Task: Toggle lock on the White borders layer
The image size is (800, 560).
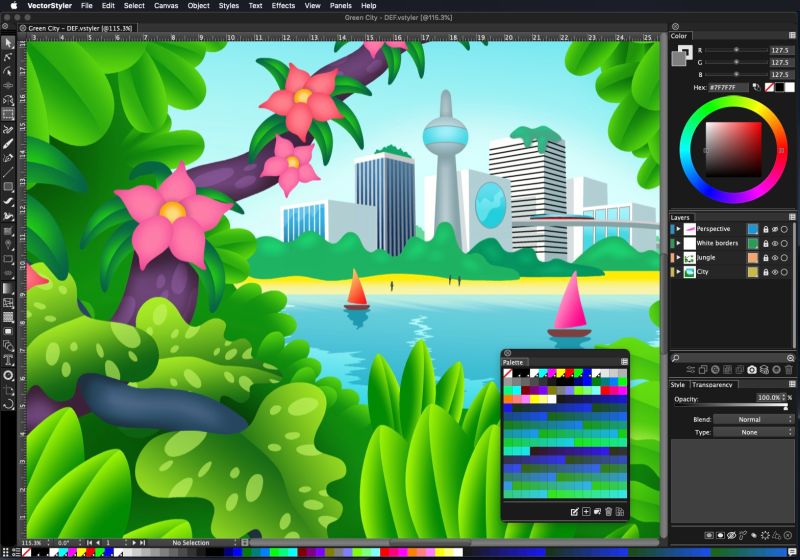Action: 765,243
